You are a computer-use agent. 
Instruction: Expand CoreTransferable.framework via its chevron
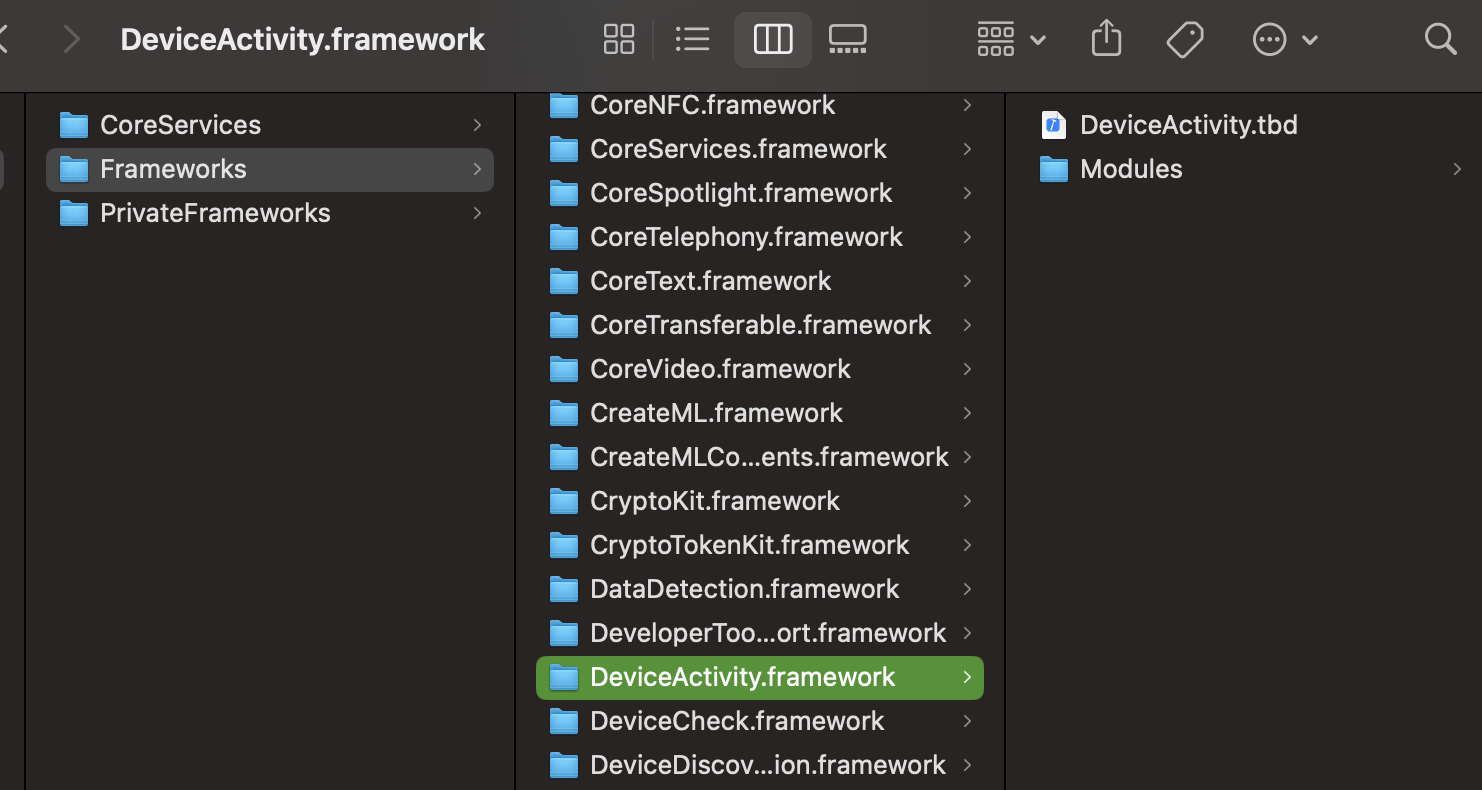[x=967, y=325]
